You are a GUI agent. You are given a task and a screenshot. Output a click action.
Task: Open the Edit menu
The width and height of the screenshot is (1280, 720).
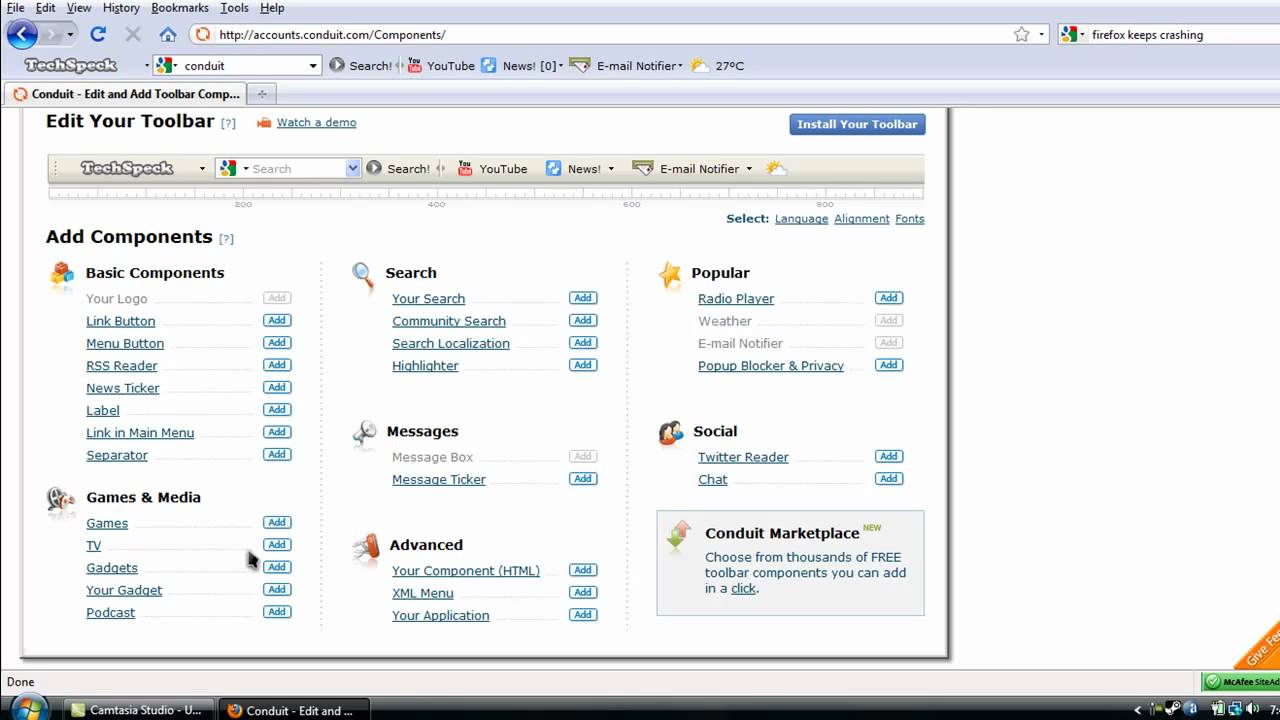point(45,8)
